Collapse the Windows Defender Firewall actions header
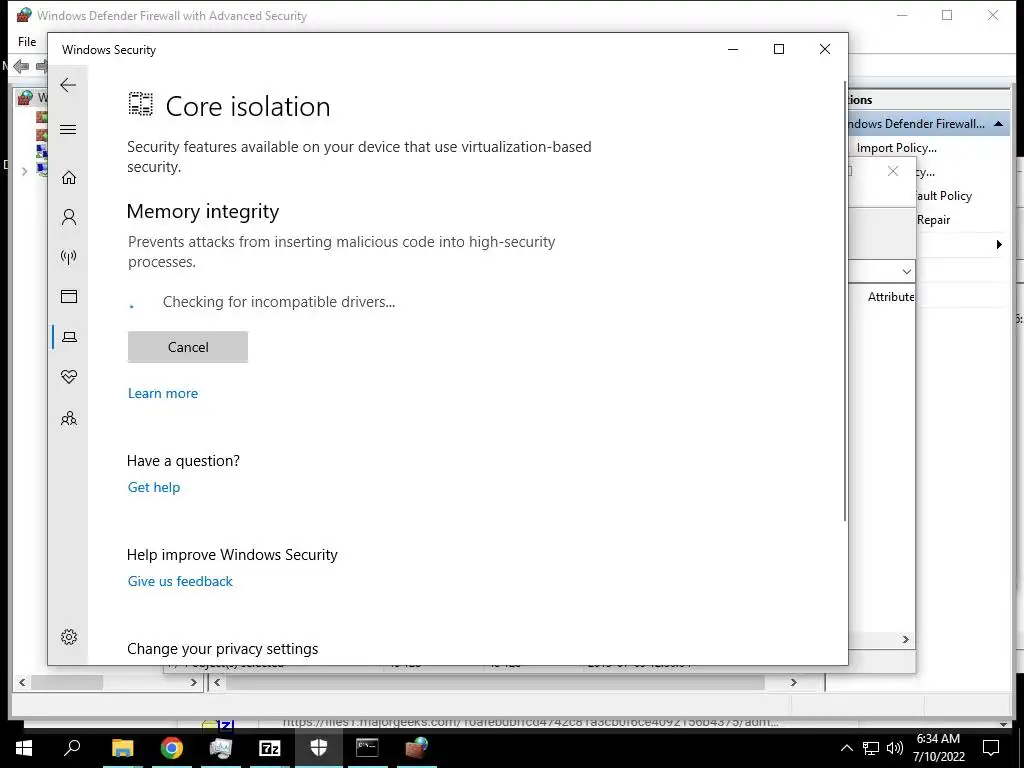Screen dimensions: 1024x768 (998, 123)
